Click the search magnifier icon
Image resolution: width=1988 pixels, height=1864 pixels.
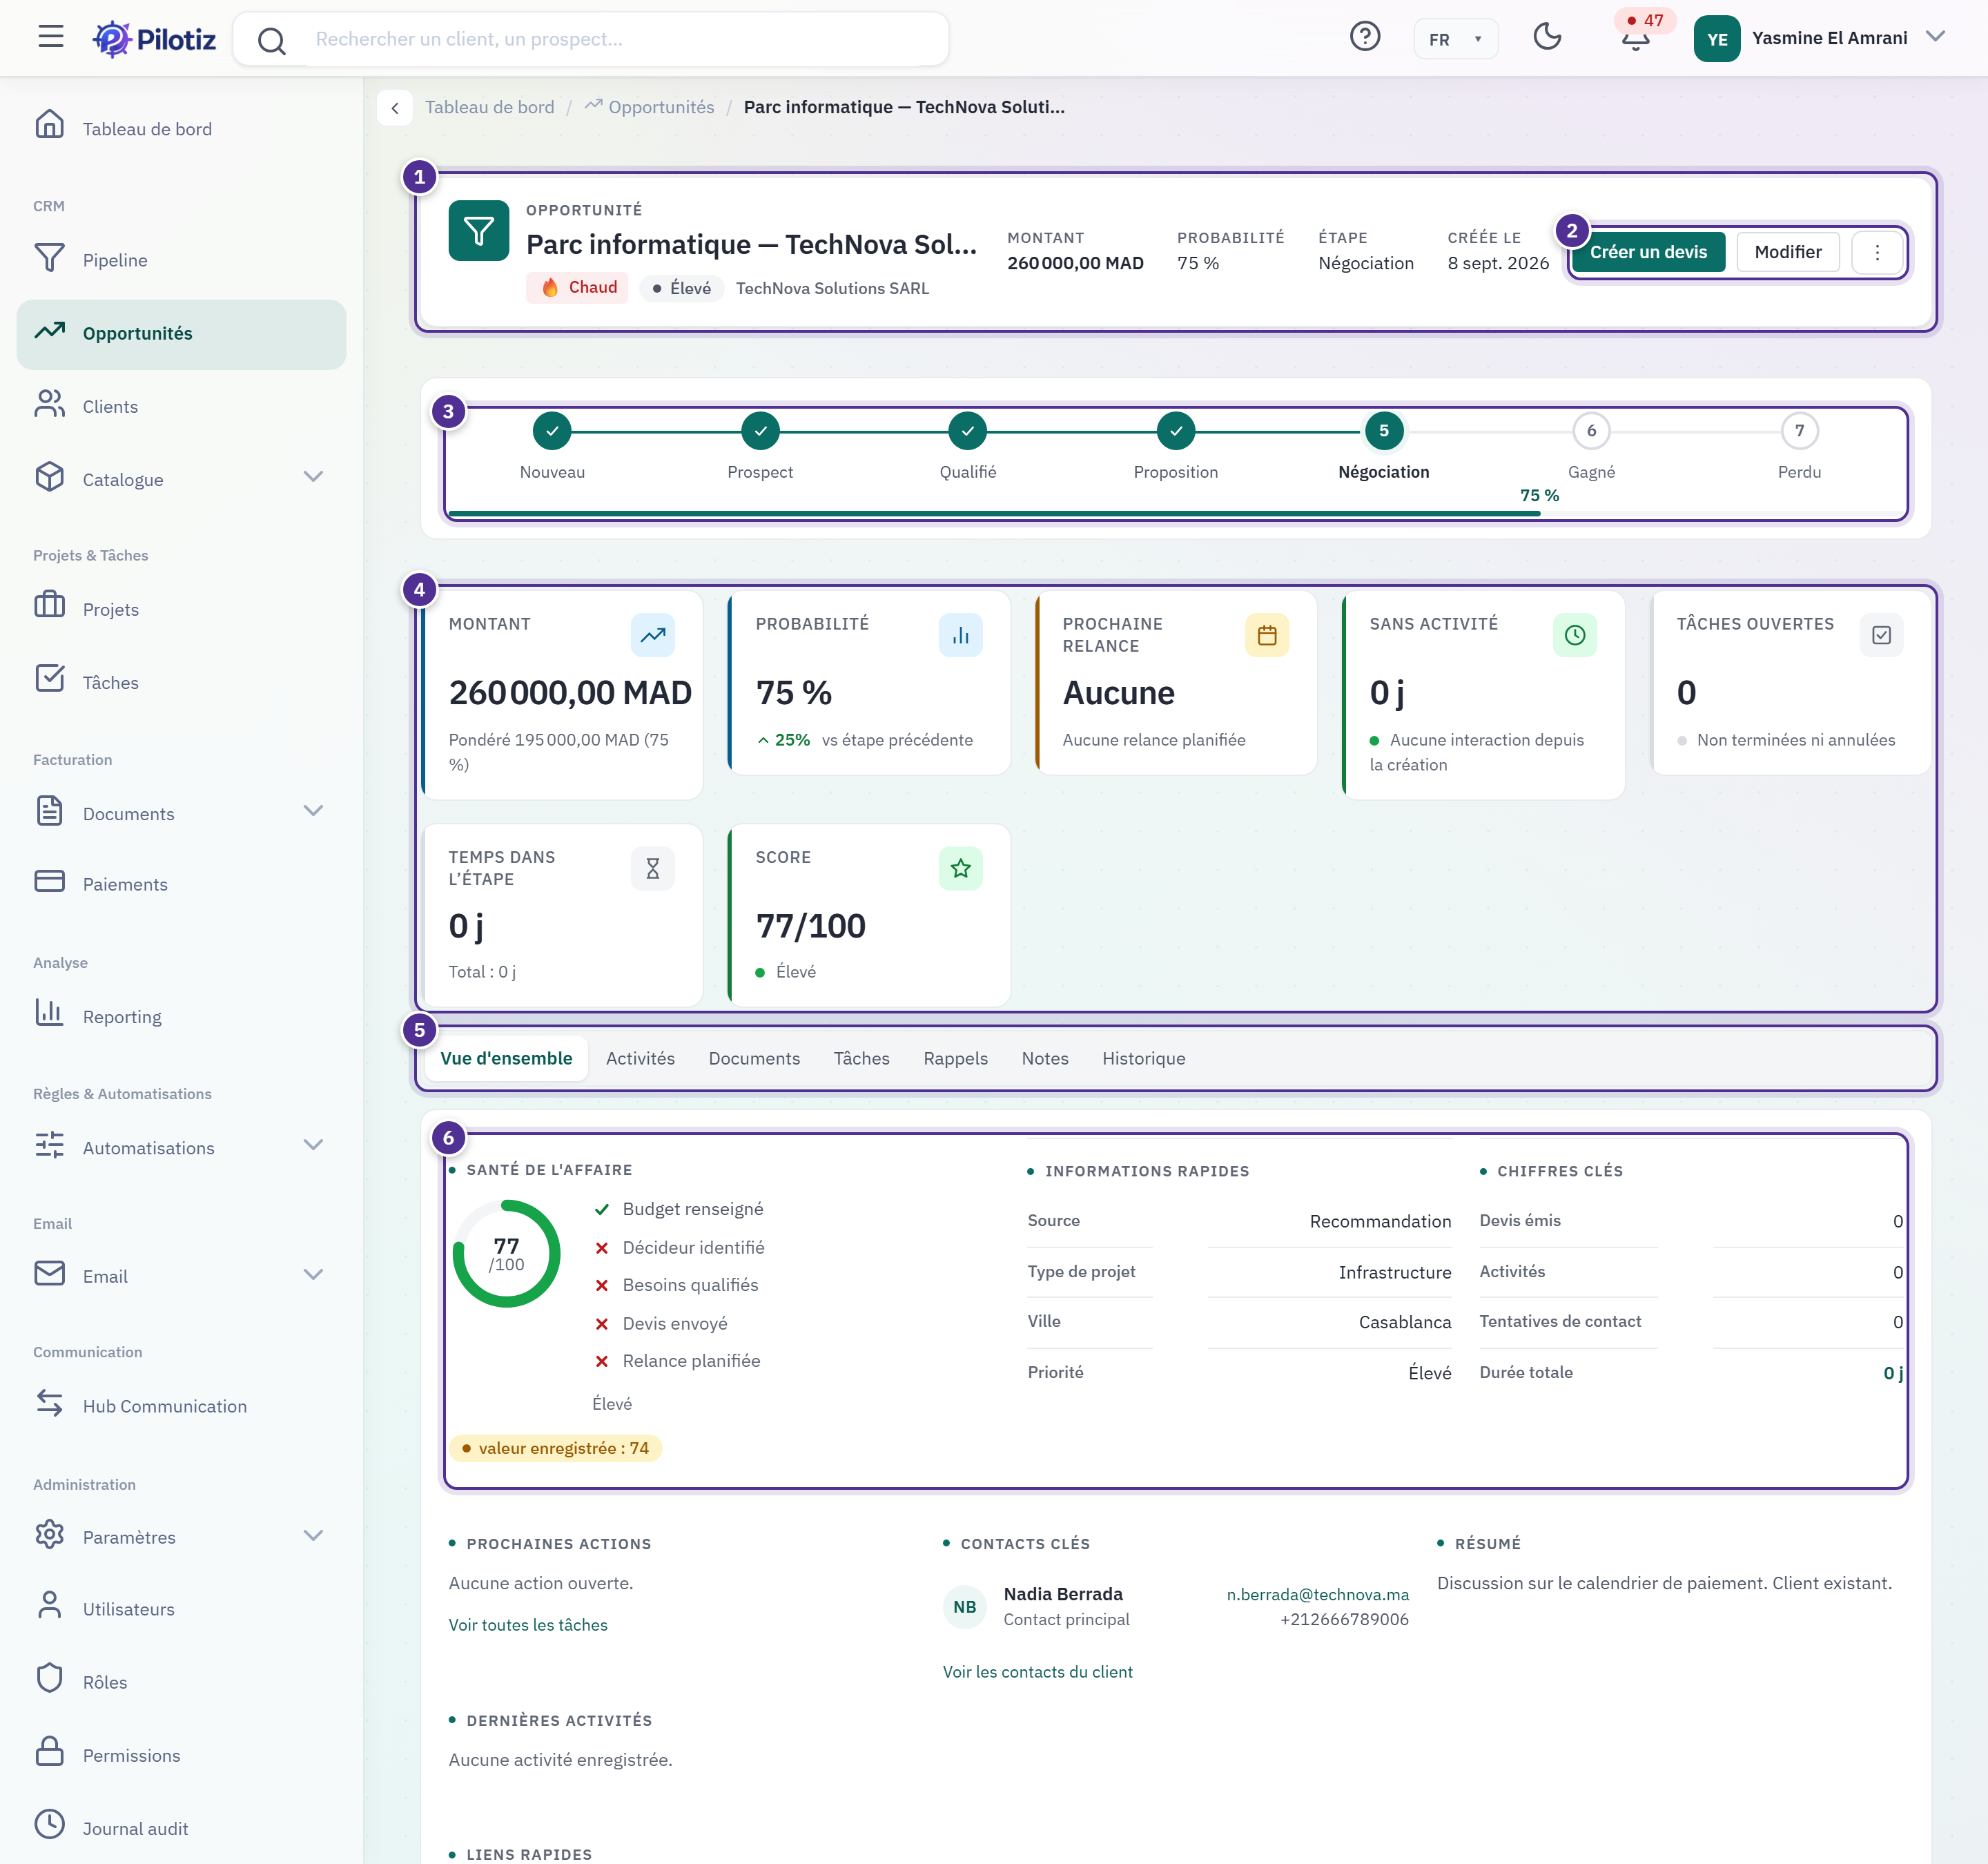(x=271, y=40)
